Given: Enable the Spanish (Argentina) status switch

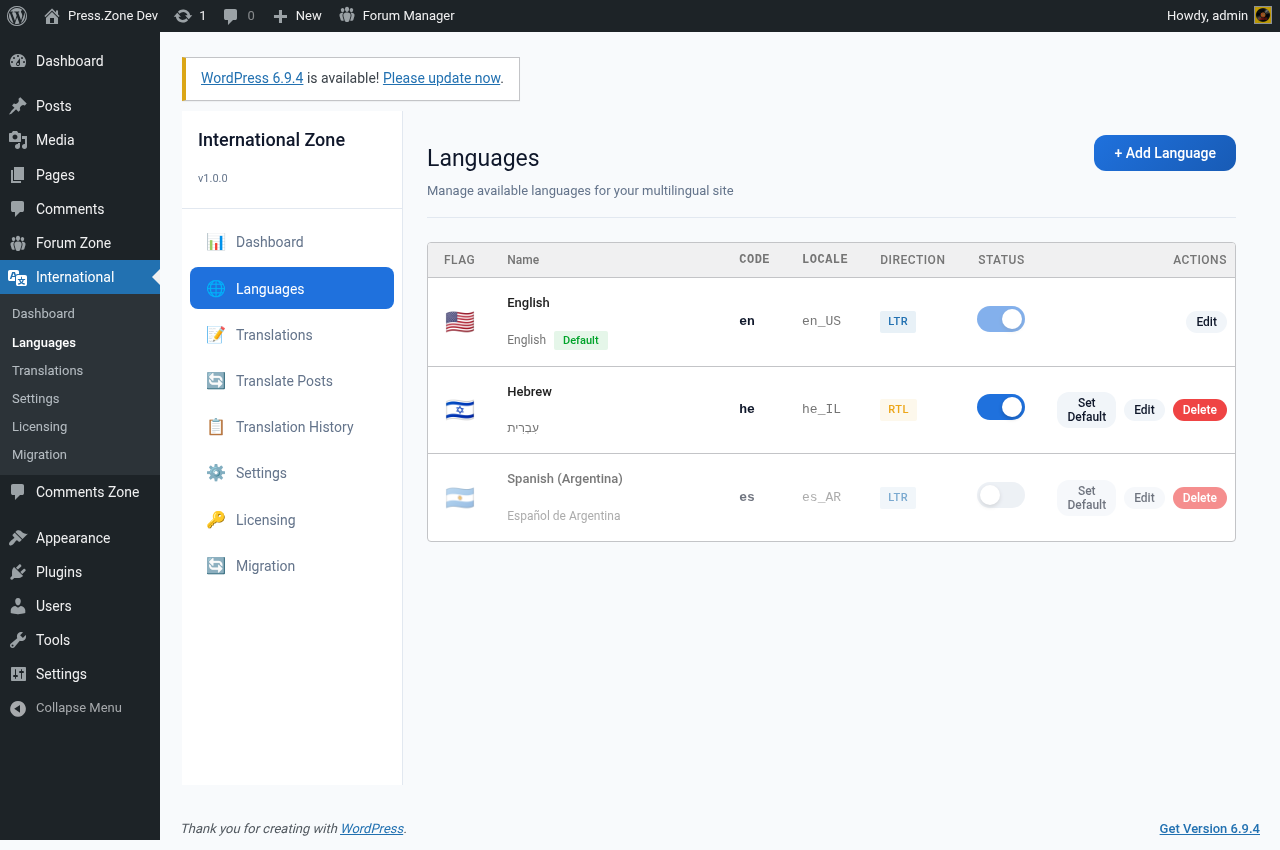Looking at the screenshot, I should click(x=1001, y=495).
